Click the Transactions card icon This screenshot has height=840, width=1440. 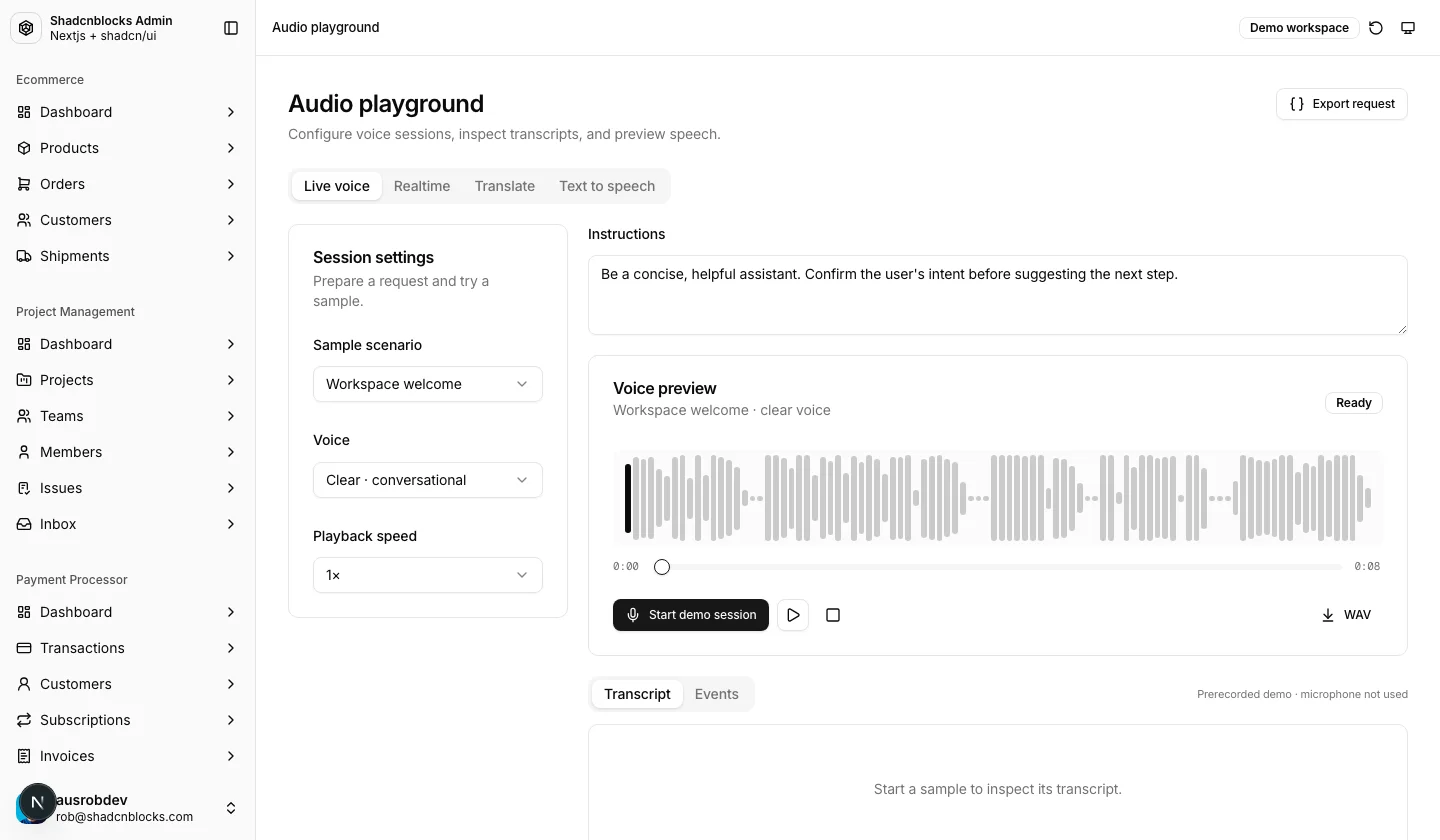24,648
